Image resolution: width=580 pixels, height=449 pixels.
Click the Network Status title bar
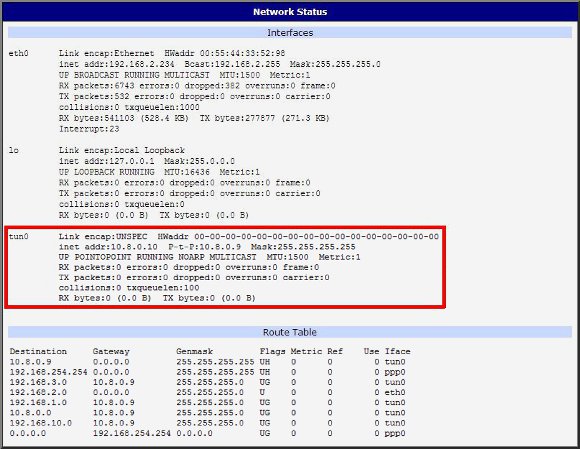point(290,12)
